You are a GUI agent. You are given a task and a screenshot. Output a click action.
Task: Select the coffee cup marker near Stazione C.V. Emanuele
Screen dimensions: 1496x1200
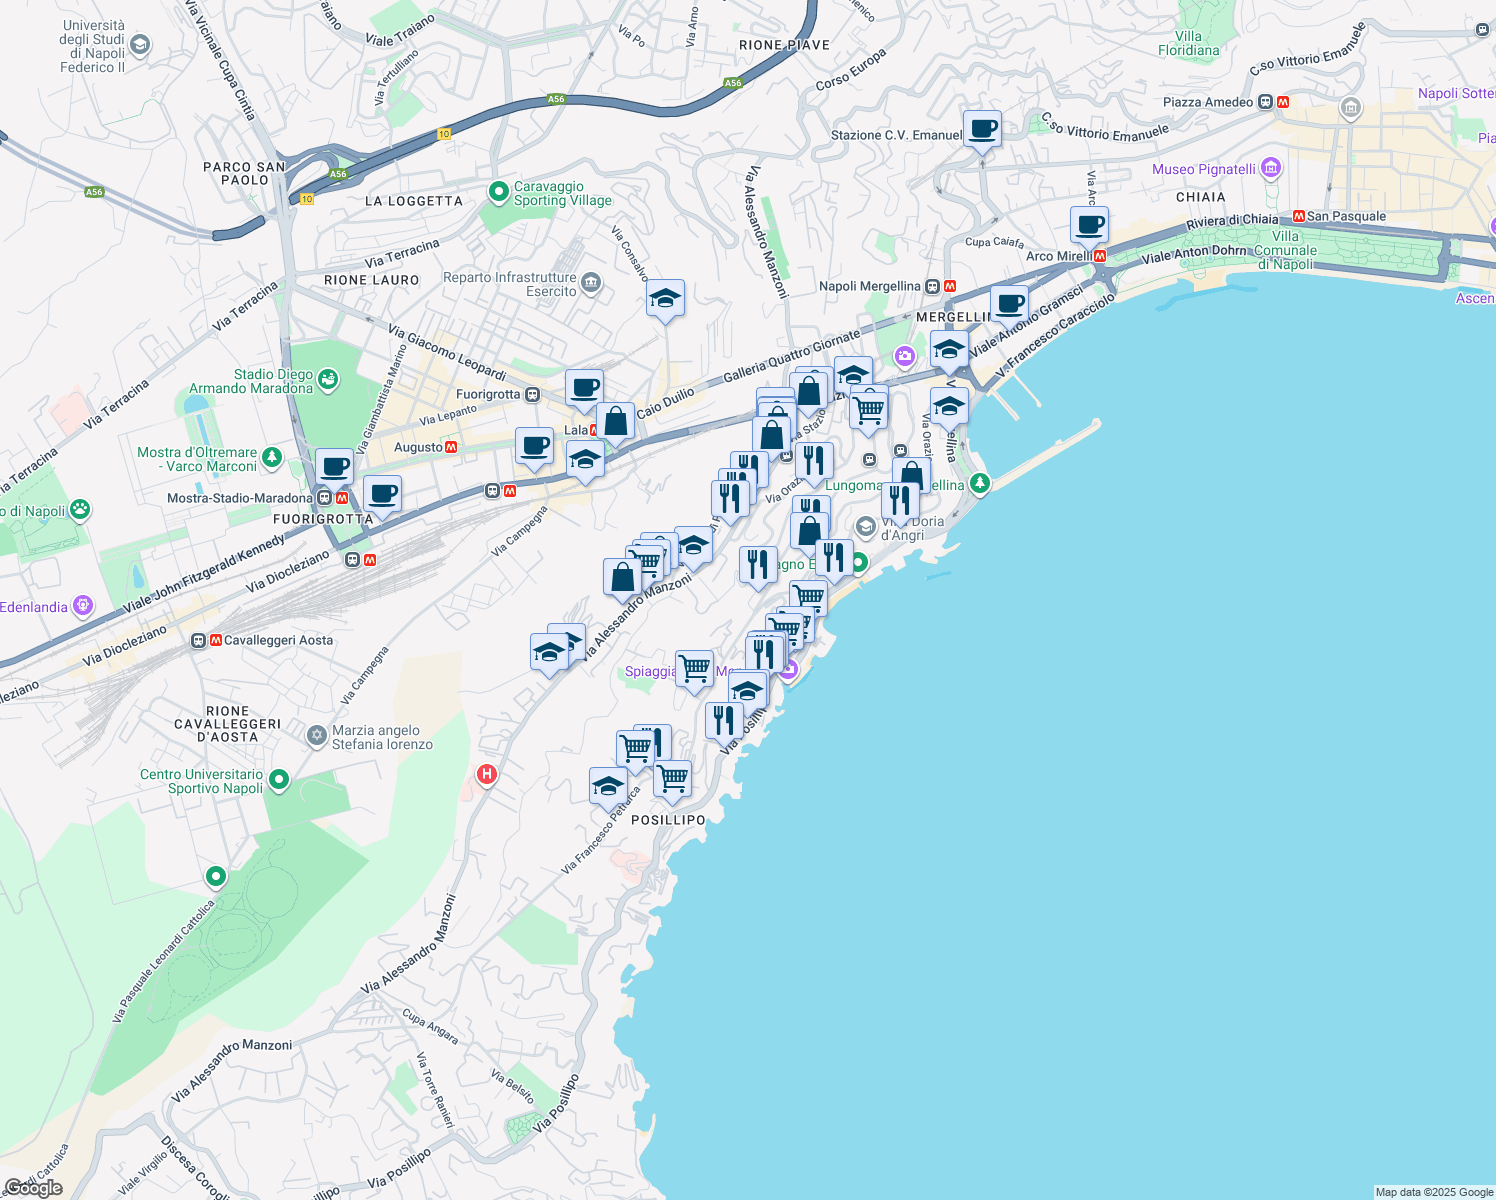(982, 130)
